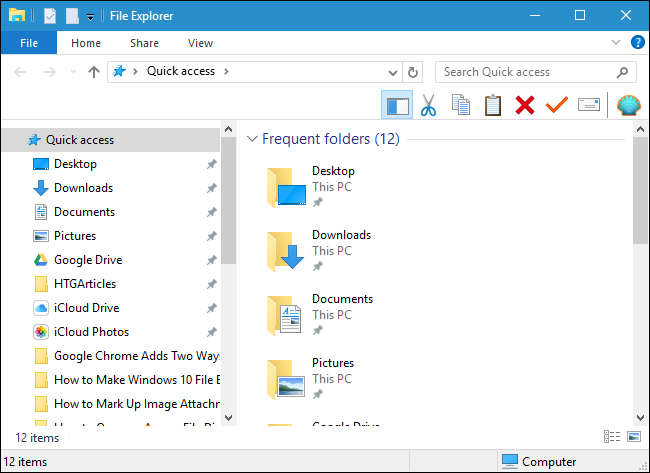650x473 pixels.
Task: Click the orange checkmark Rename icon
Action: tap(556, 105)
